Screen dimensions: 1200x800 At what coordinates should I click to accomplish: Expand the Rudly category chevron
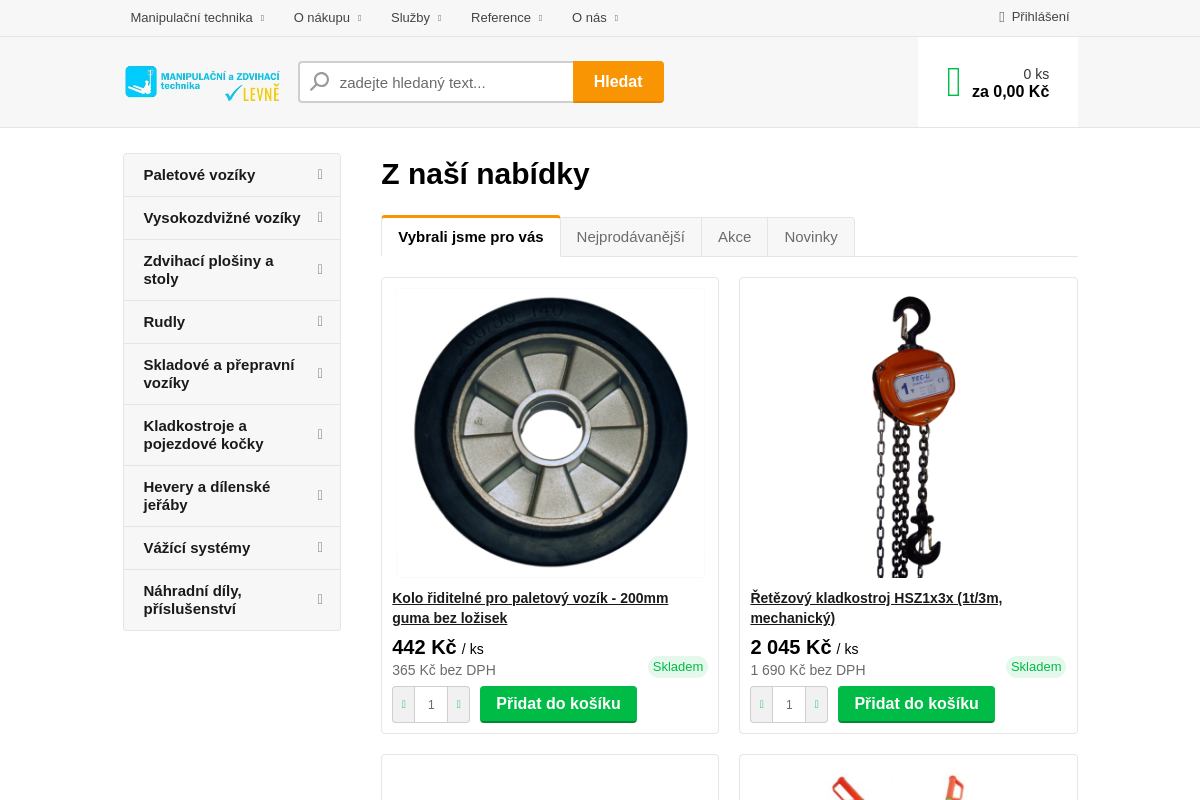(x=320, y=322)
